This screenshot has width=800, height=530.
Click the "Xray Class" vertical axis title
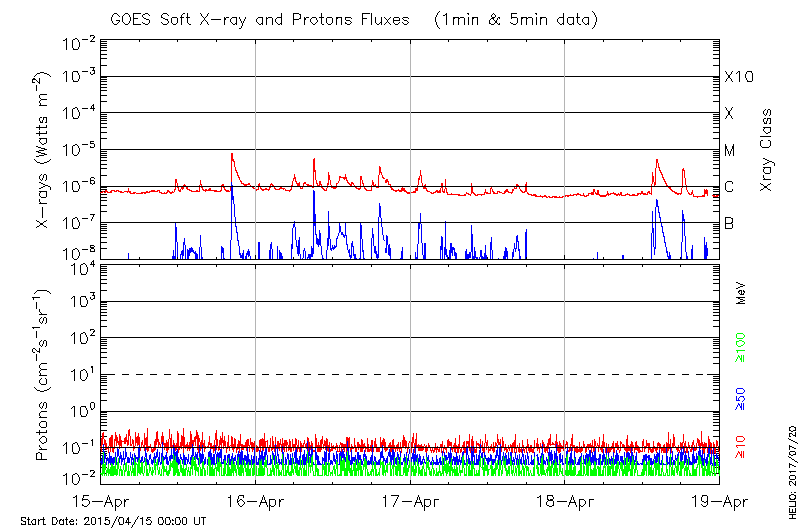click(767, 150)
